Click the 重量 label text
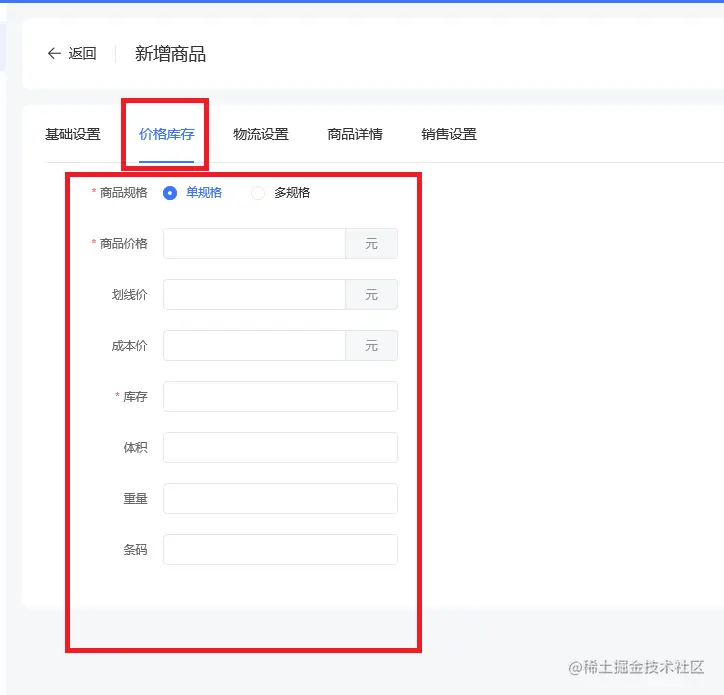Image resolution: width=724 pixels, height=695 pixels. pos(135,499)
